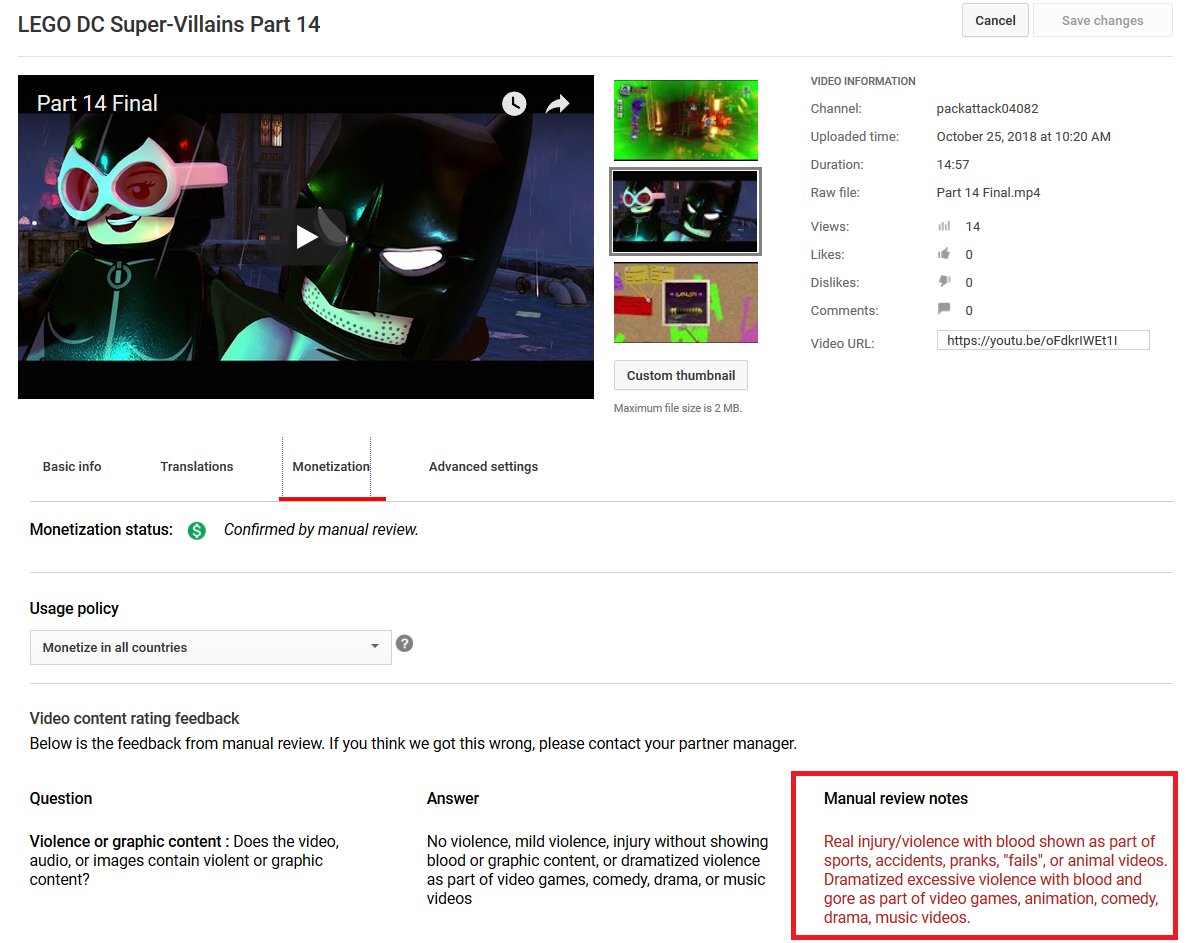Click the page title LEGO DC Super-Villains Part 14
Image resolution: width=1187 pixels, height=943 pixels.
pyautogui.click(x=169, y=24)
